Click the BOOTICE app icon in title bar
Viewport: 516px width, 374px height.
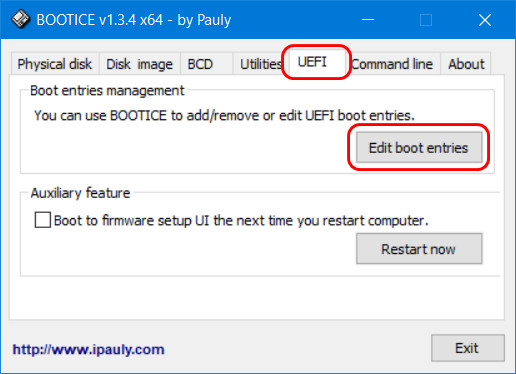tap(21, 19)
